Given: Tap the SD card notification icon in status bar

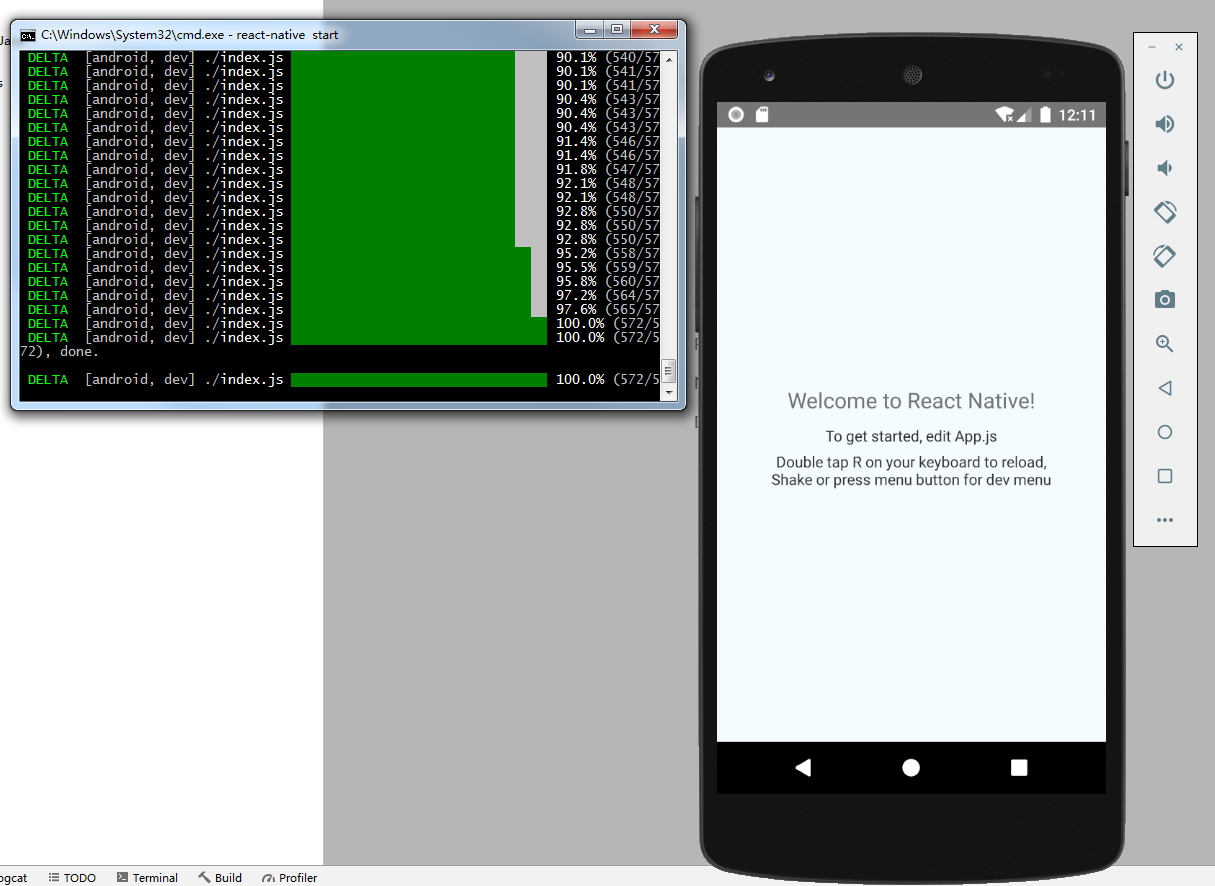Looking at the screenshot, I should tap(762, 115).
